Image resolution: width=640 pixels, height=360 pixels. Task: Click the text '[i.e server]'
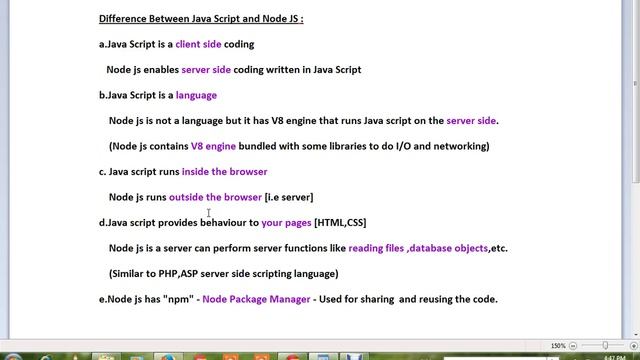click(289, 198)
